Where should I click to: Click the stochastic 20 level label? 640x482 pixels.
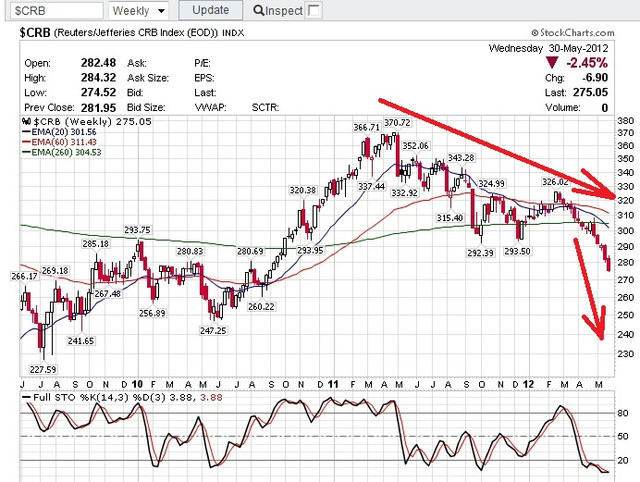(x=623, y=460)
